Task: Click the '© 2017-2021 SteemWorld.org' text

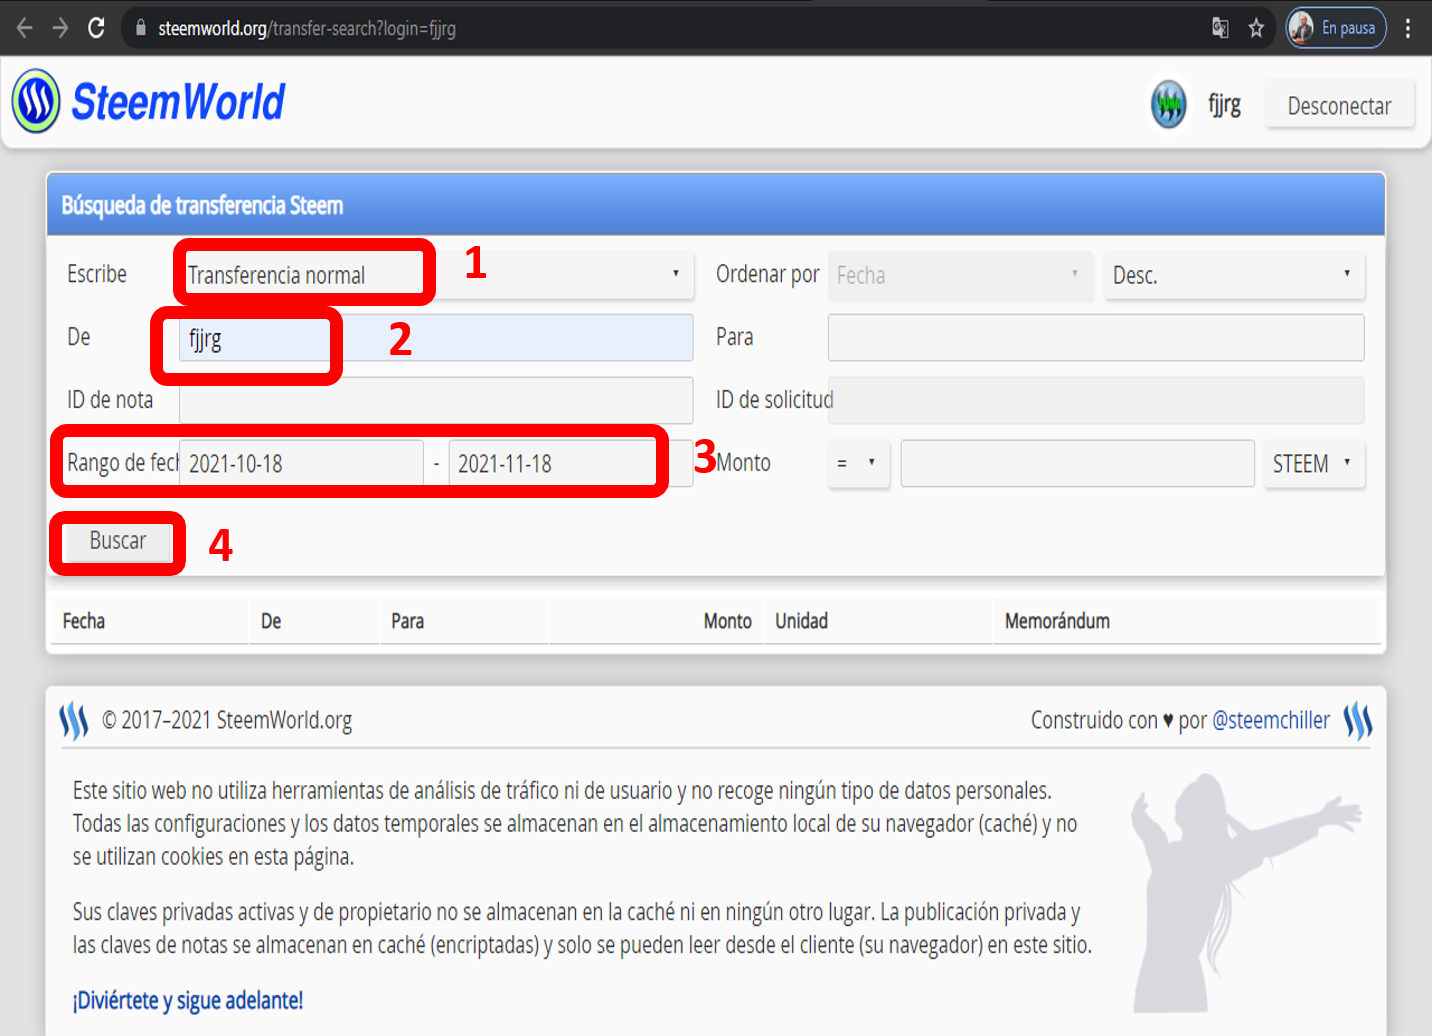Action: click(227, 720)
